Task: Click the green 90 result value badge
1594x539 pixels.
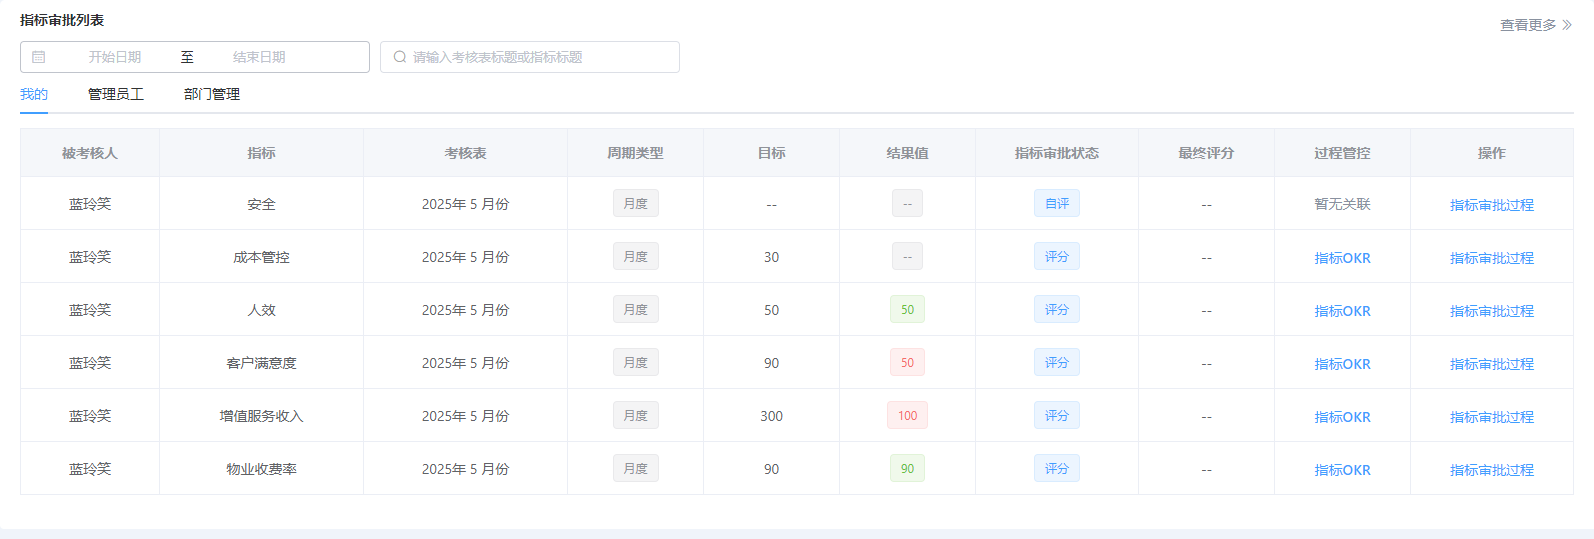Action: point(907,469)
